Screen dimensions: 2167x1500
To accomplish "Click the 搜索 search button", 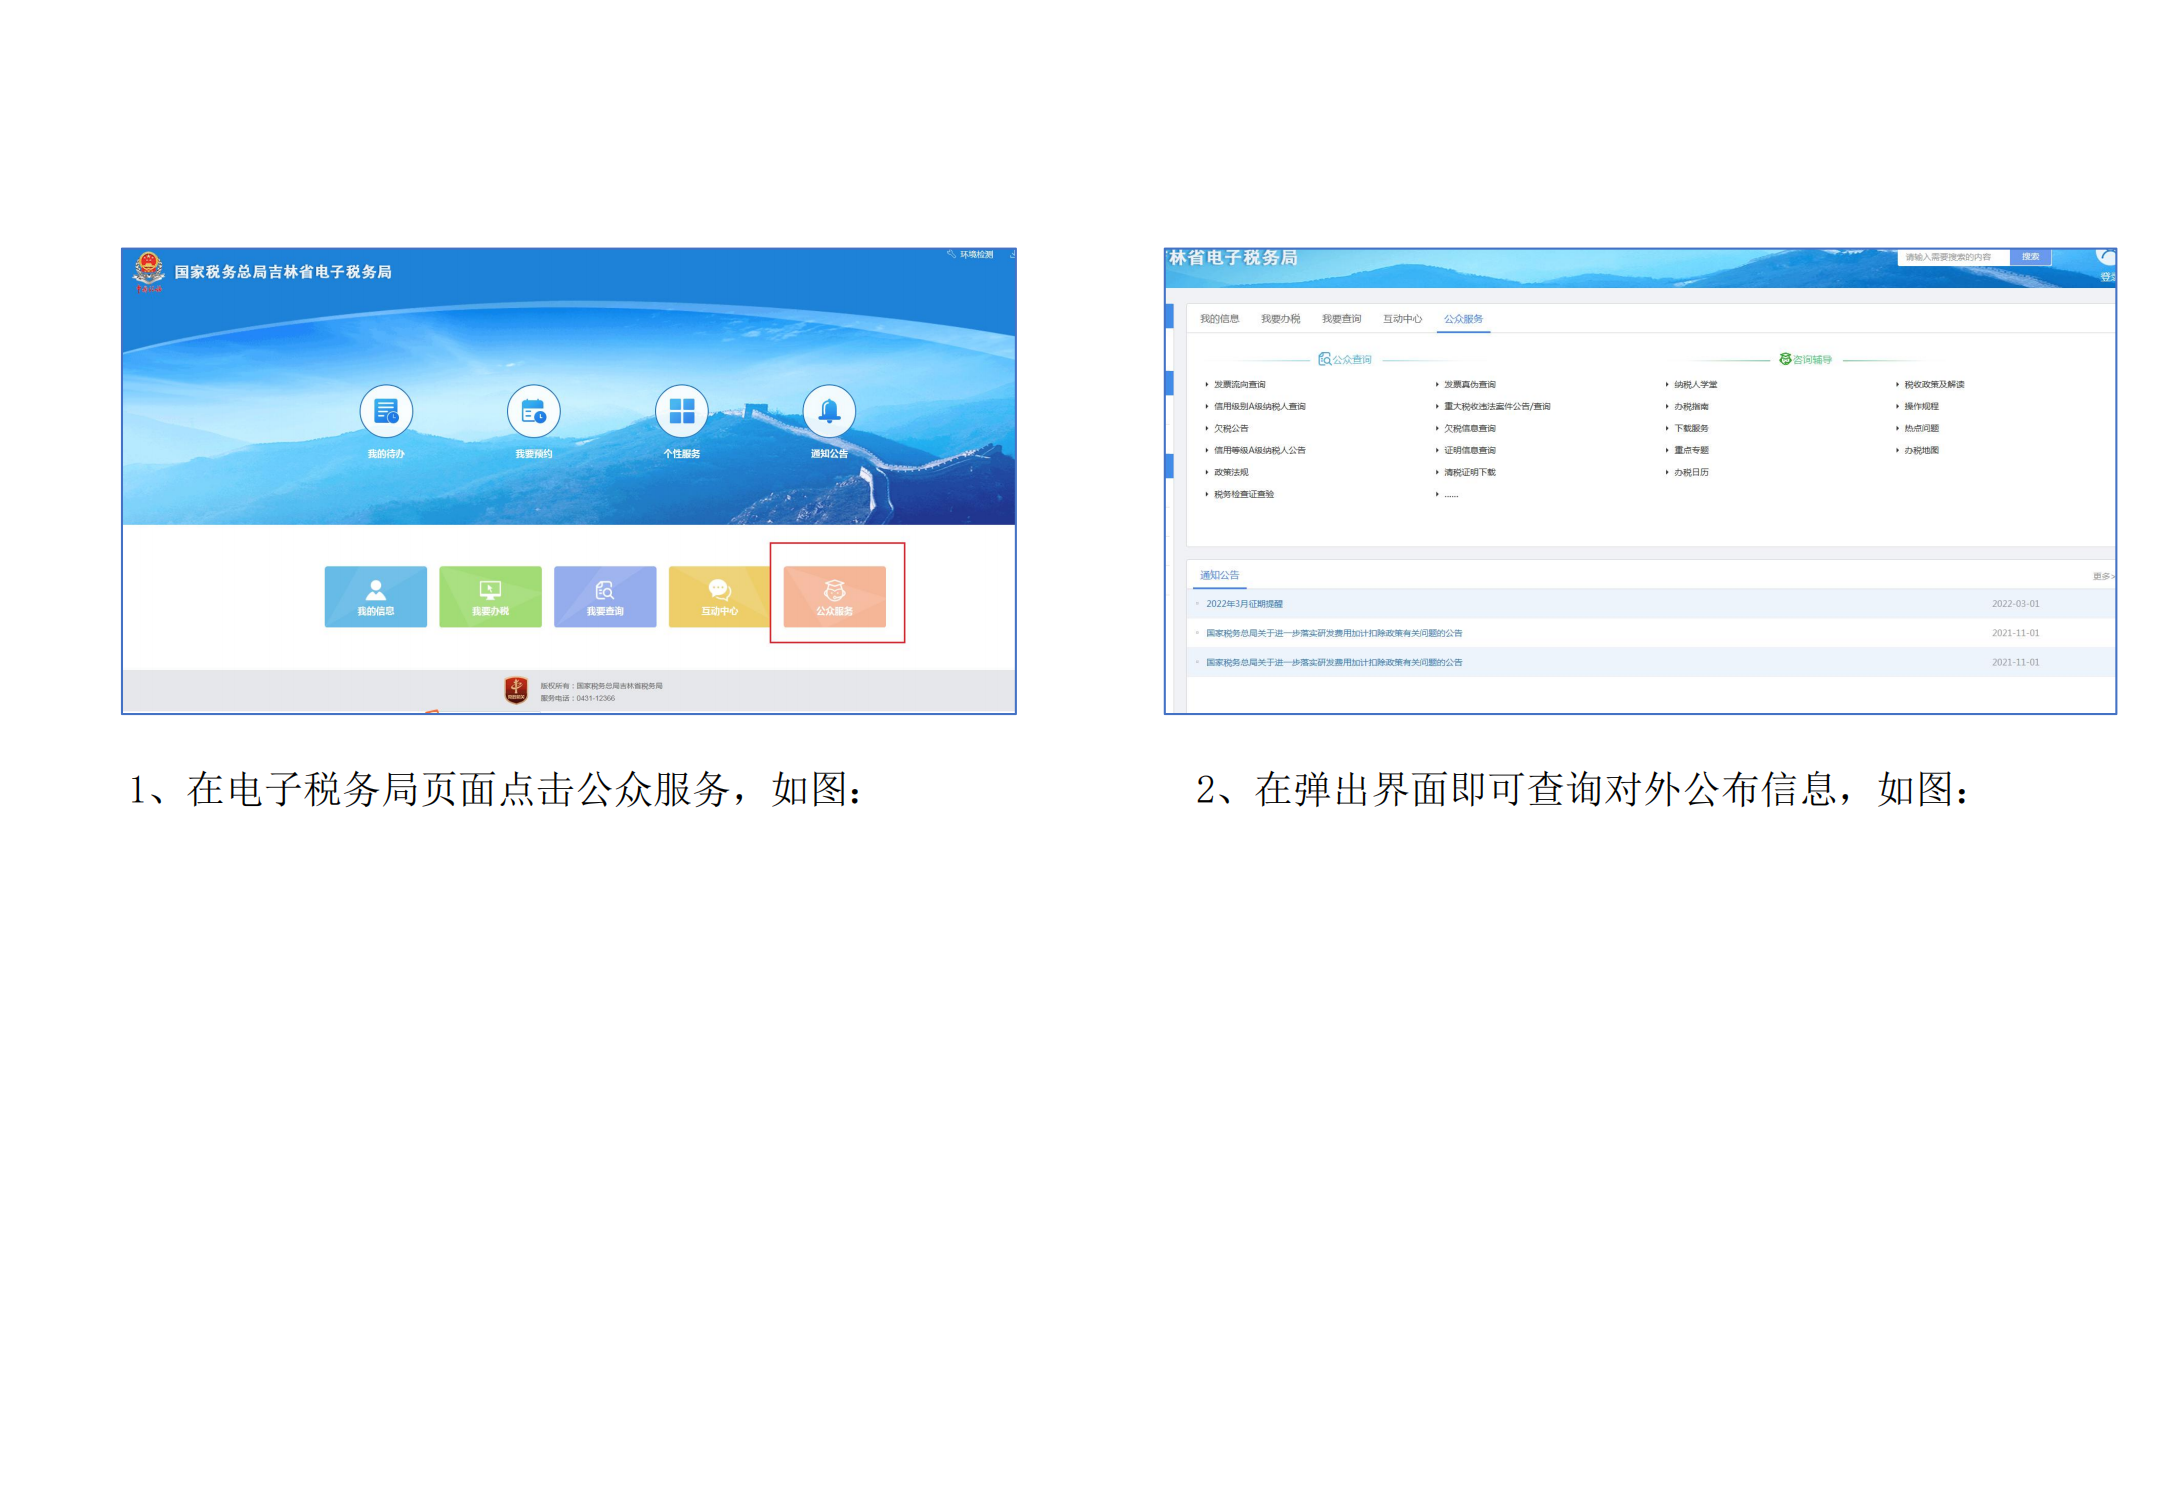I will pyautogui.click(x=2030, y=257).
